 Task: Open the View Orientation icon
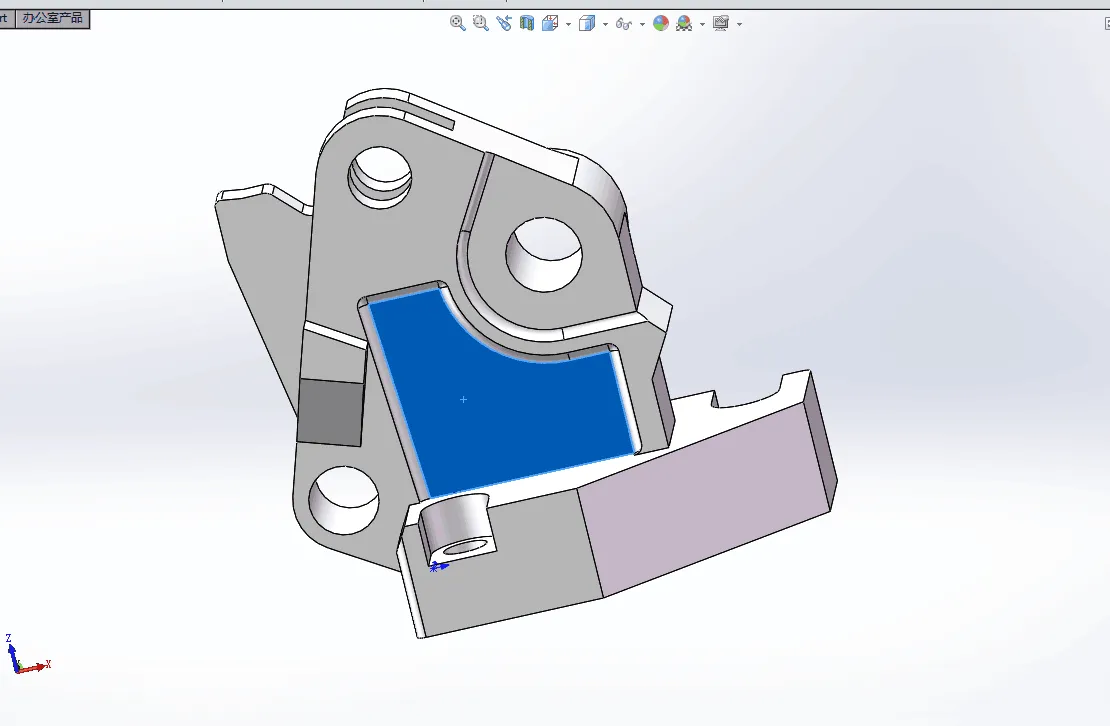click(550, 23)
